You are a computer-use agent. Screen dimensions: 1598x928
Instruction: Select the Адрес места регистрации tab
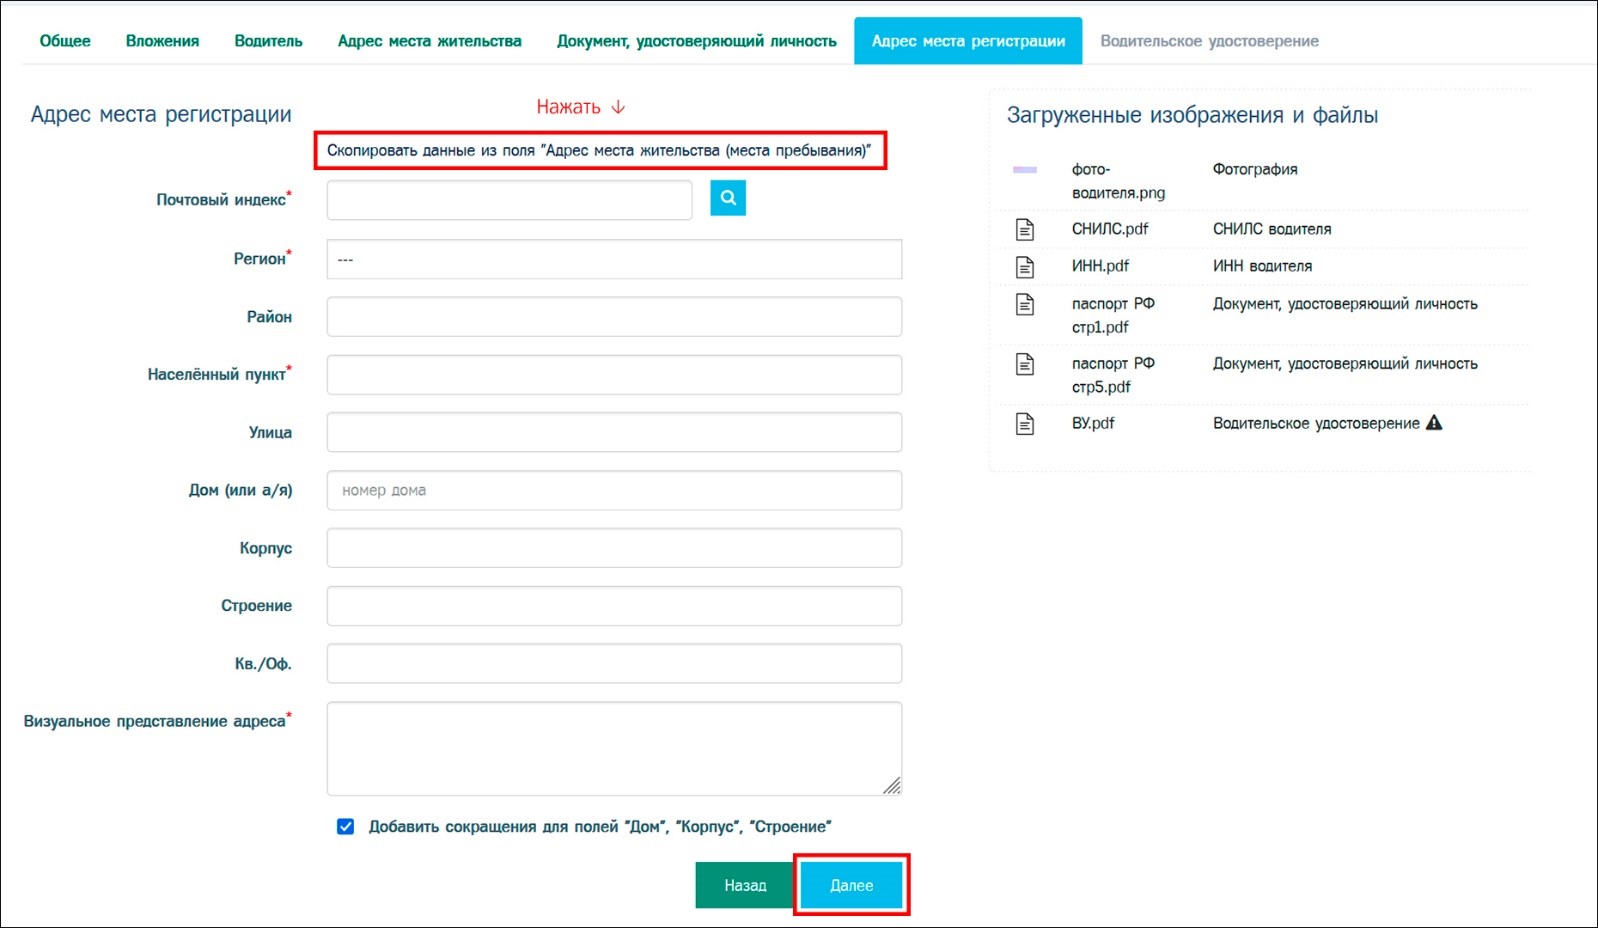[968, 41]
